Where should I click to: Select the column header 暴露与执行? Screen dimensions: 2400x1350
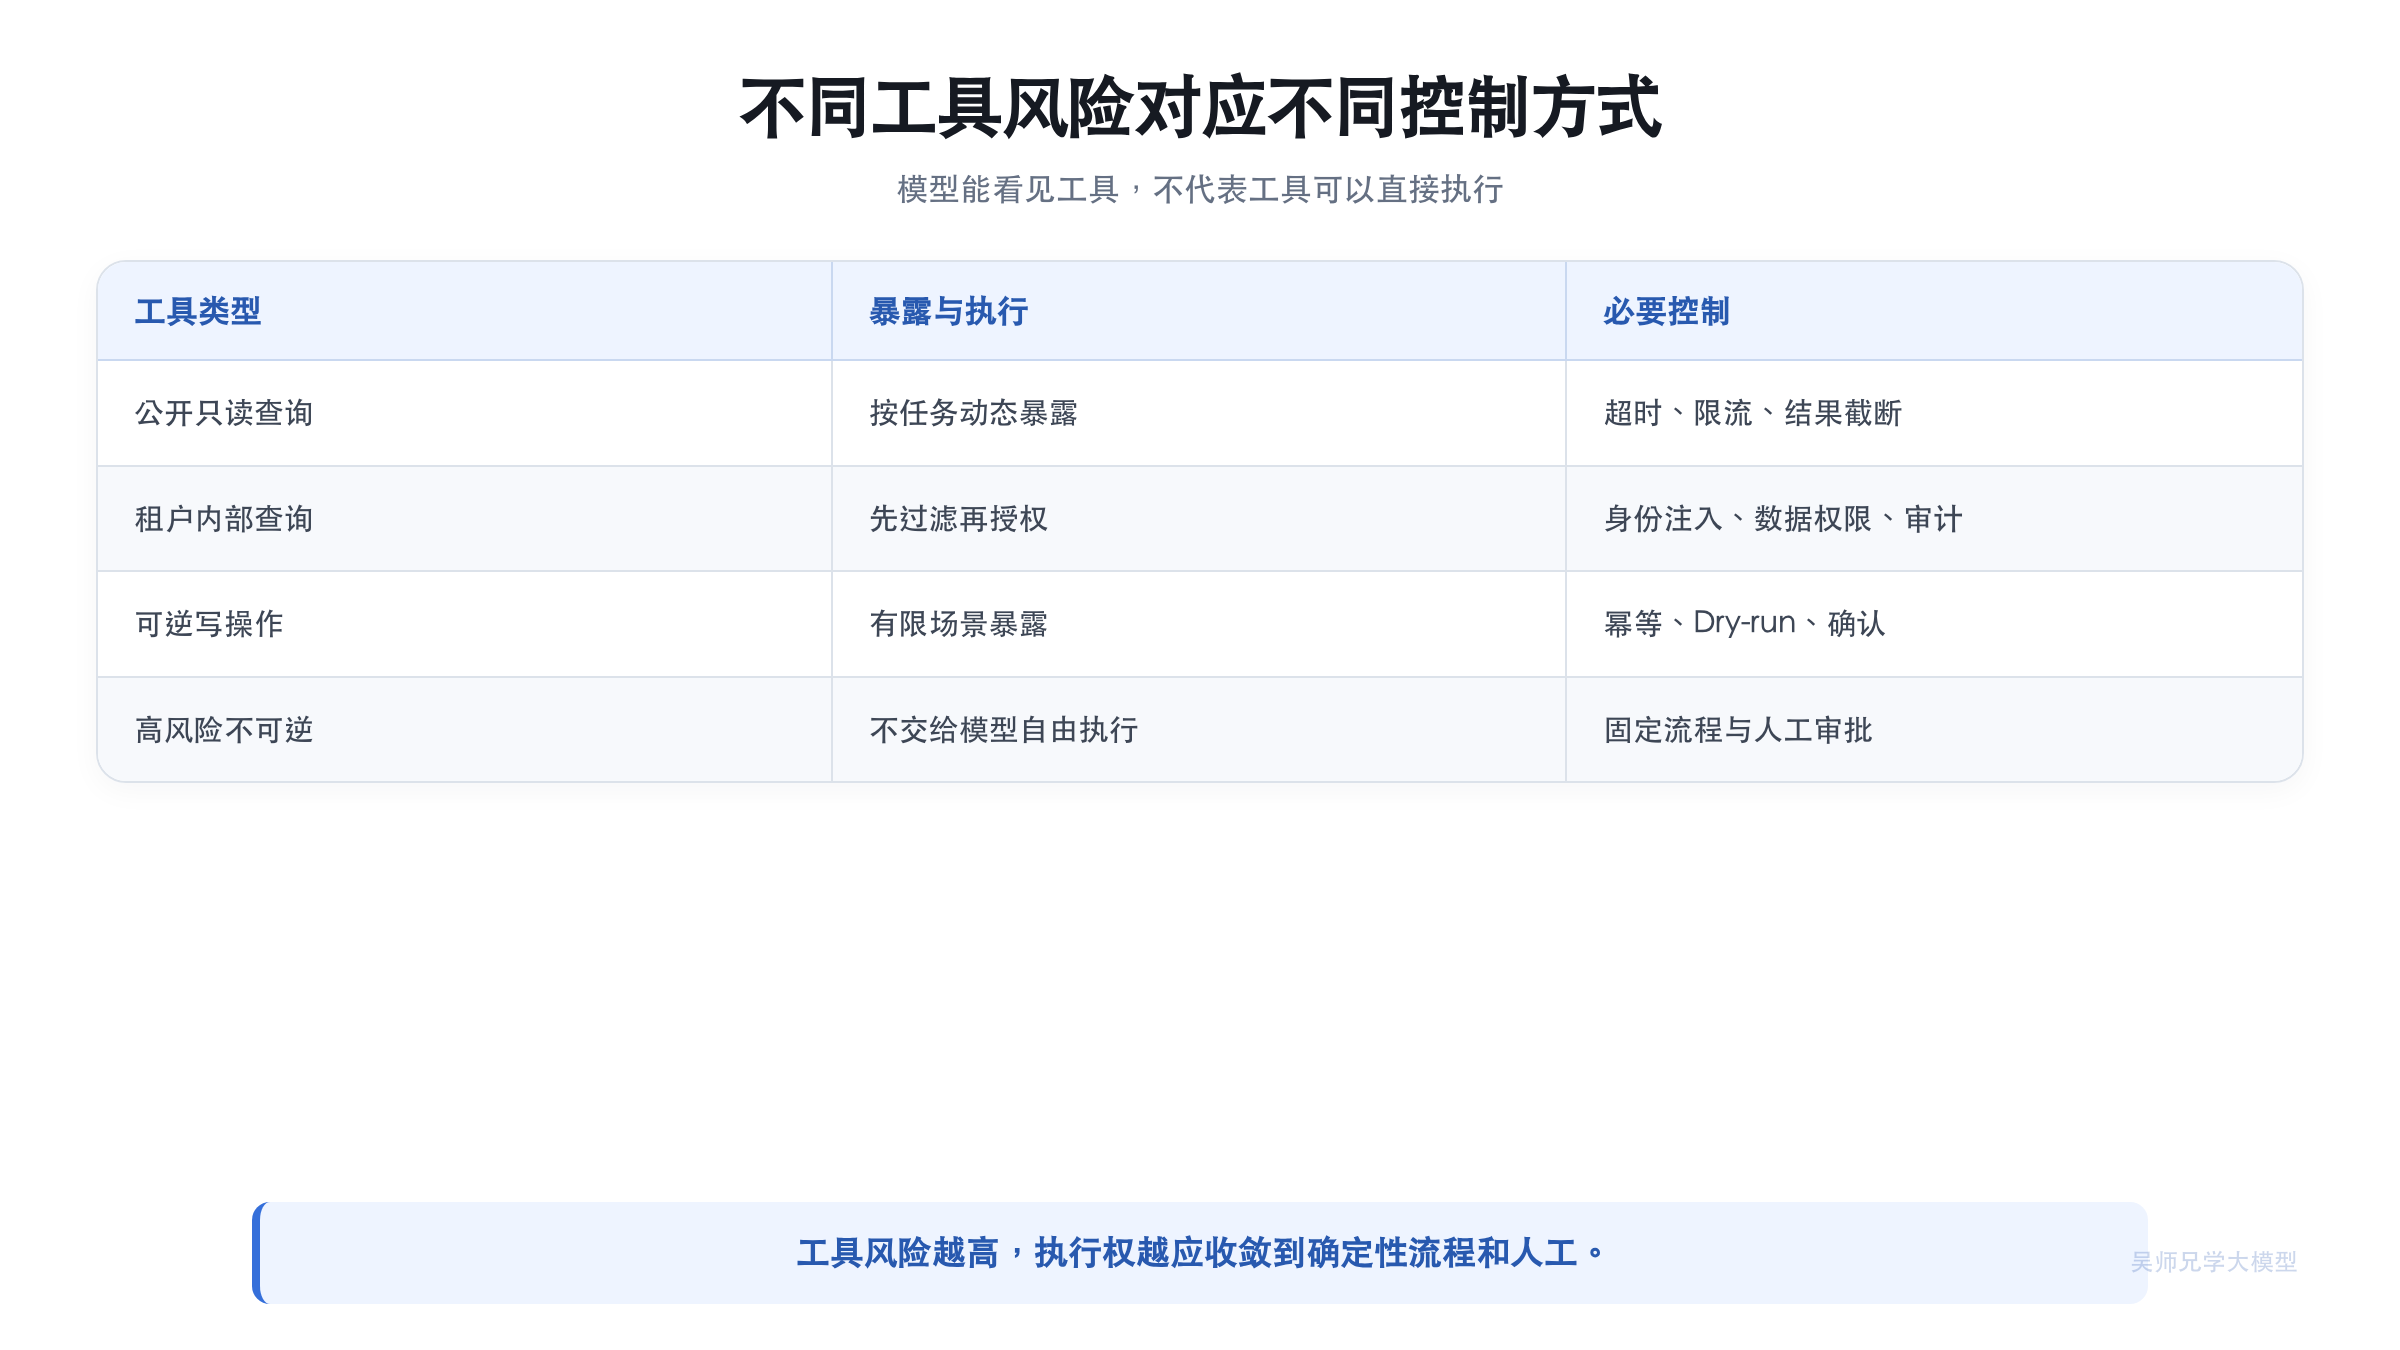pos(1198,311)
